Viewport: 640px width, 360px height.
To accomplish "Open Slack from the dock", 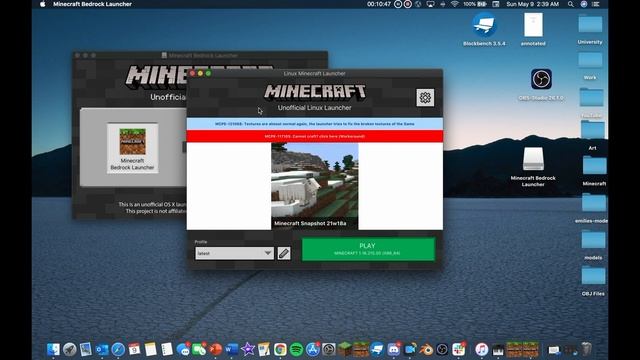I will [x=459, y=350].
